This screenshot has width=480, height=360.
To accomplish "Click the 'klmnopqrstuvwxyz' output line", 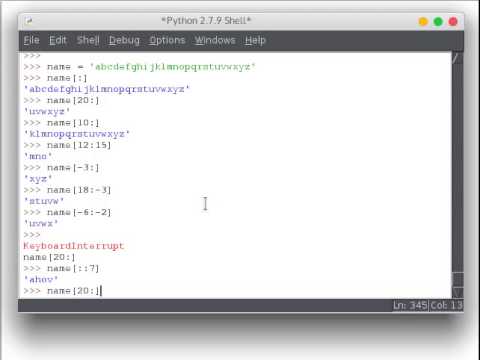I will click(x=76, y=134).
